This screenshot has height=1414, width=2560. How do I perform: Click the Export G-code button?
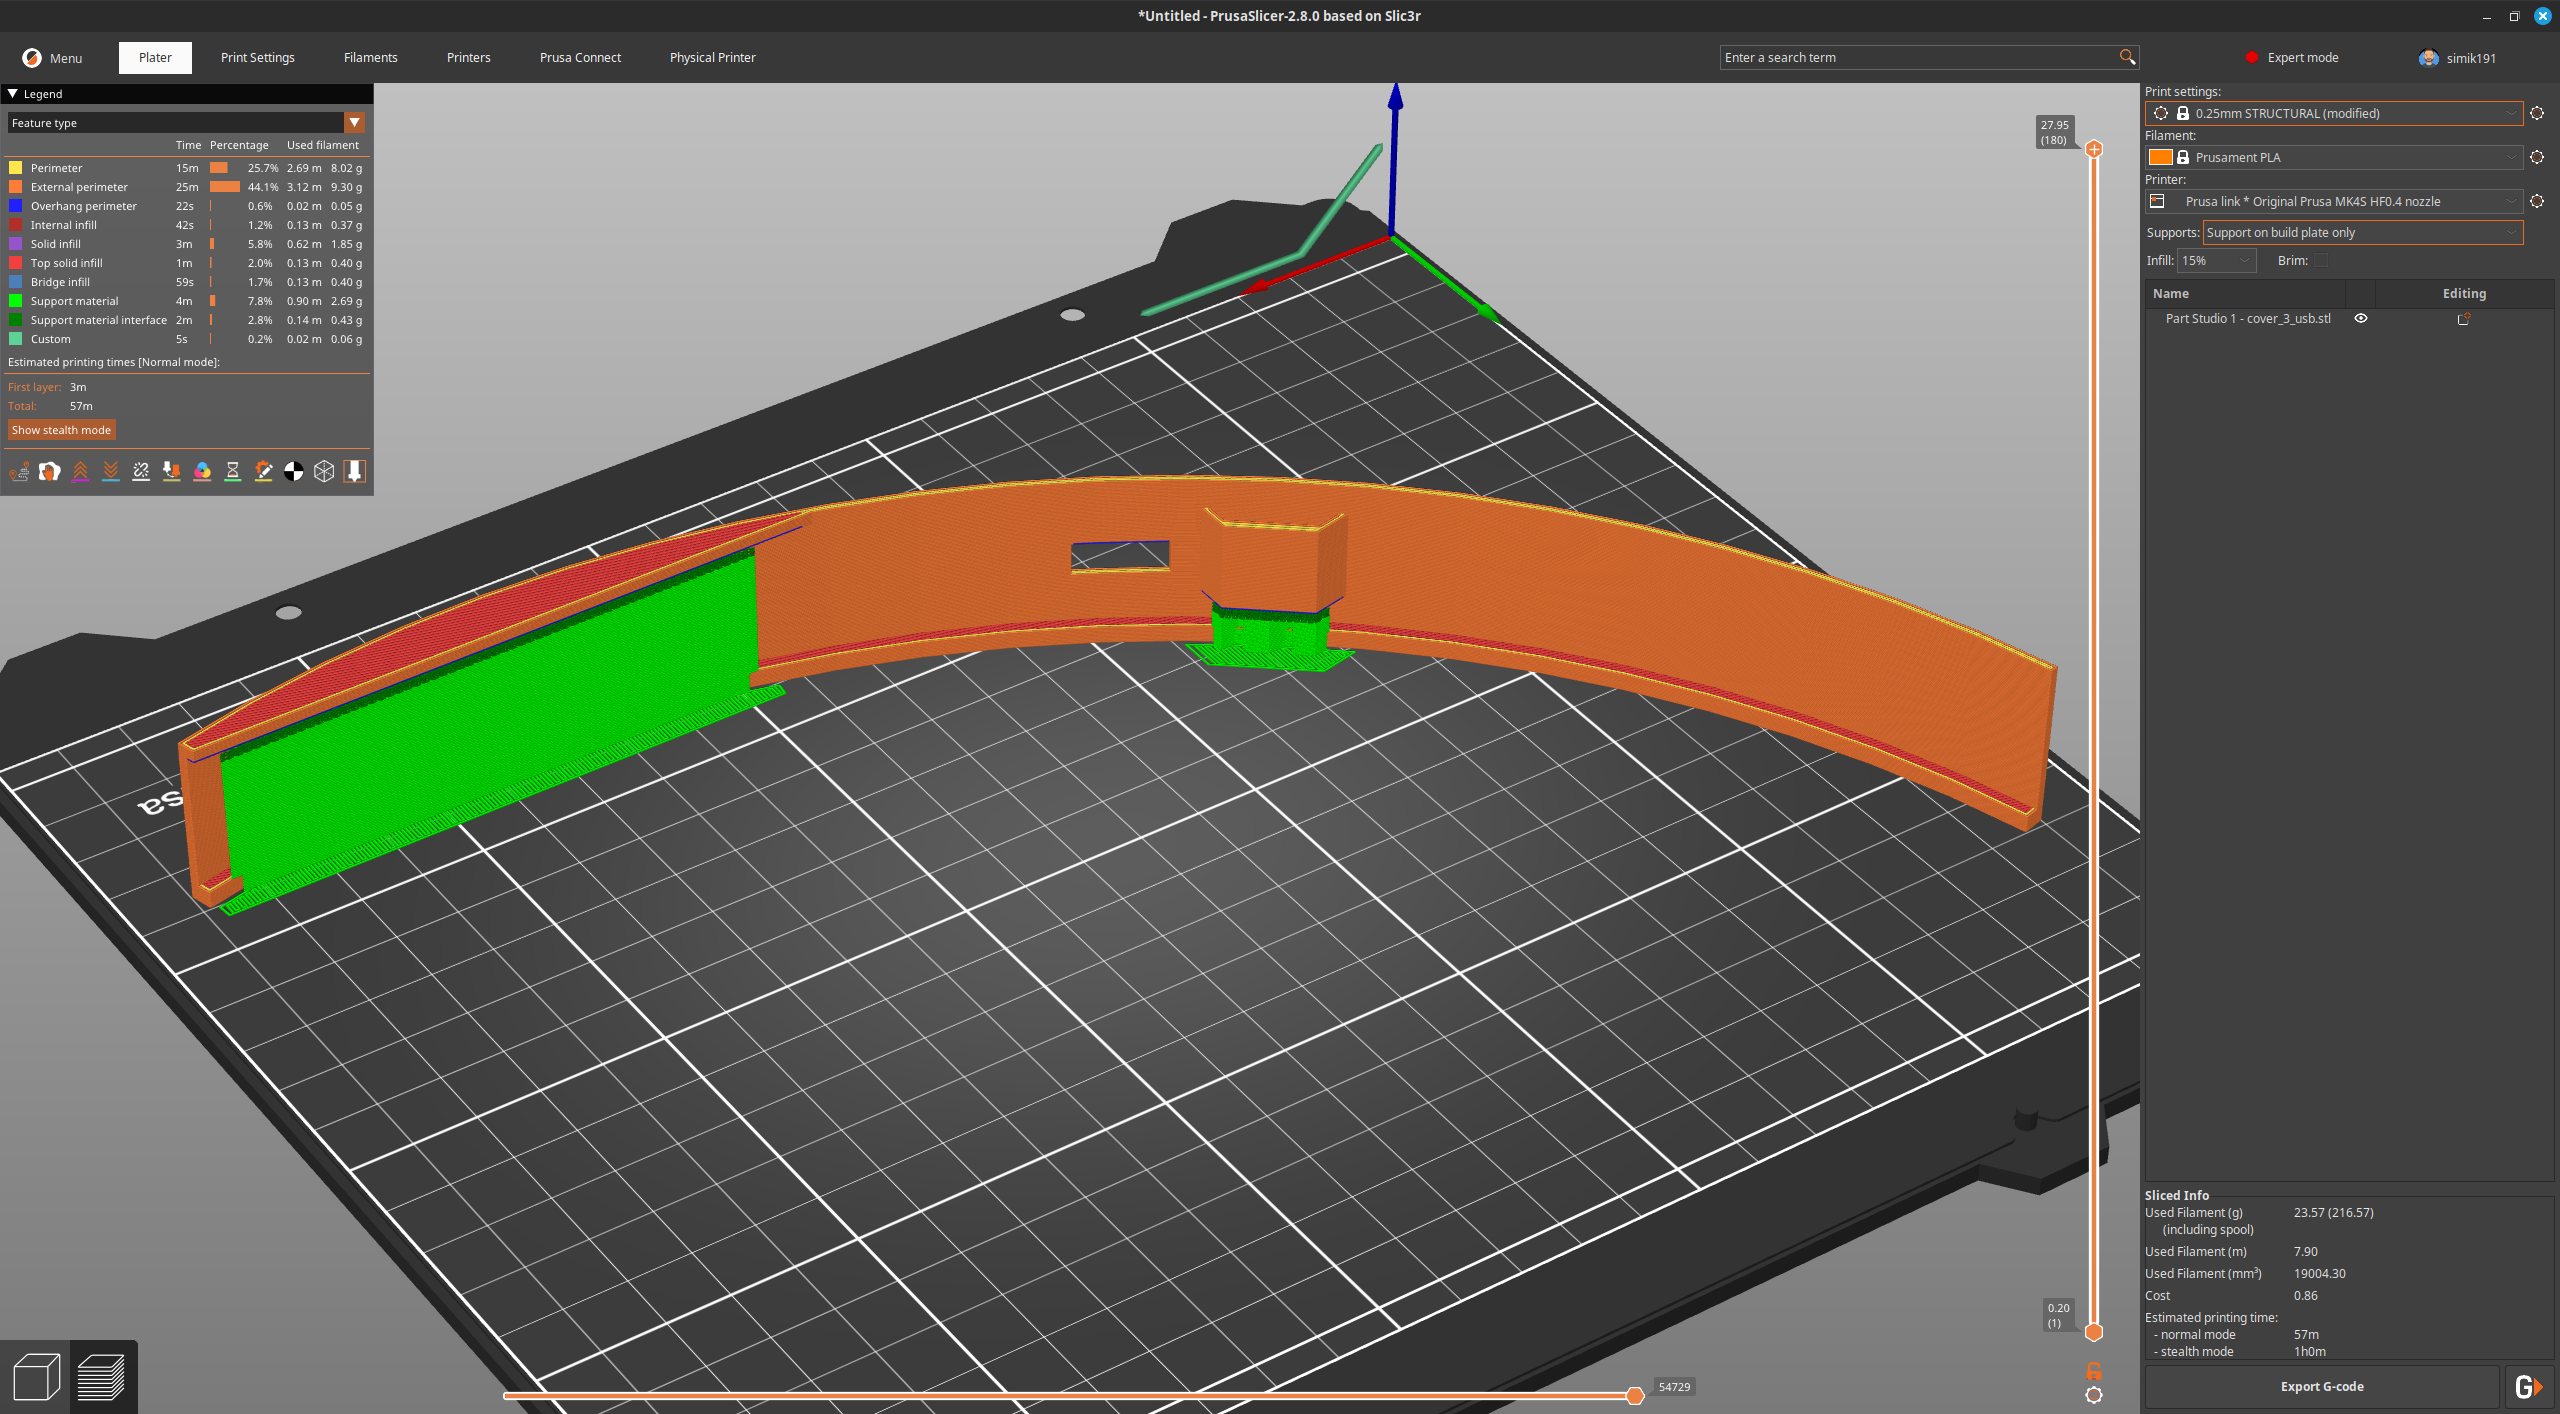(x=2322, y=1387)
